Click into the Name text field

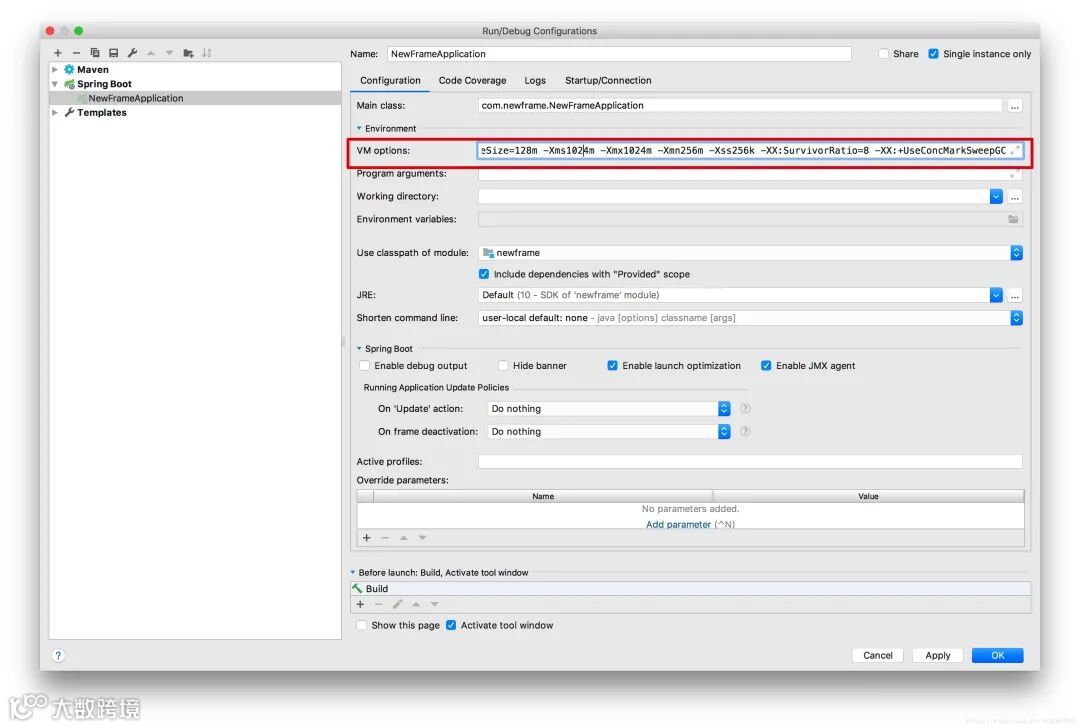click(x=619, y=54)
